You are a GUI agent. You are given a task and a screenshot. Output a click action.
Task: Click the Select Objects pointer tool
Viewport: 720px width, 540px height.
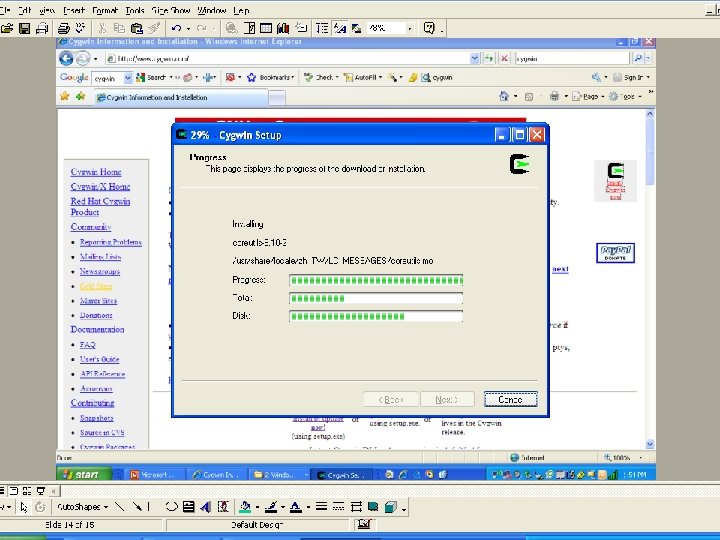coord(24,507)
